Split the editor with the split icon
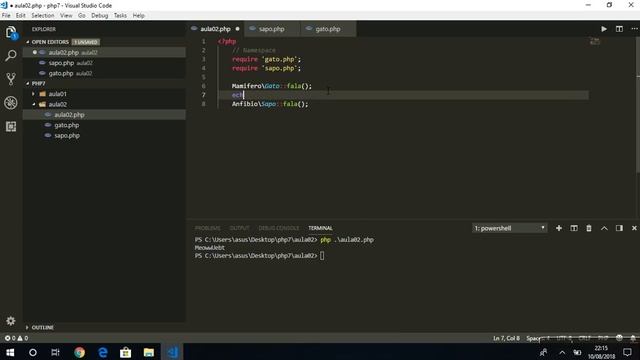The width and height of the screenshot is (640, 360). tap(619, 29)
